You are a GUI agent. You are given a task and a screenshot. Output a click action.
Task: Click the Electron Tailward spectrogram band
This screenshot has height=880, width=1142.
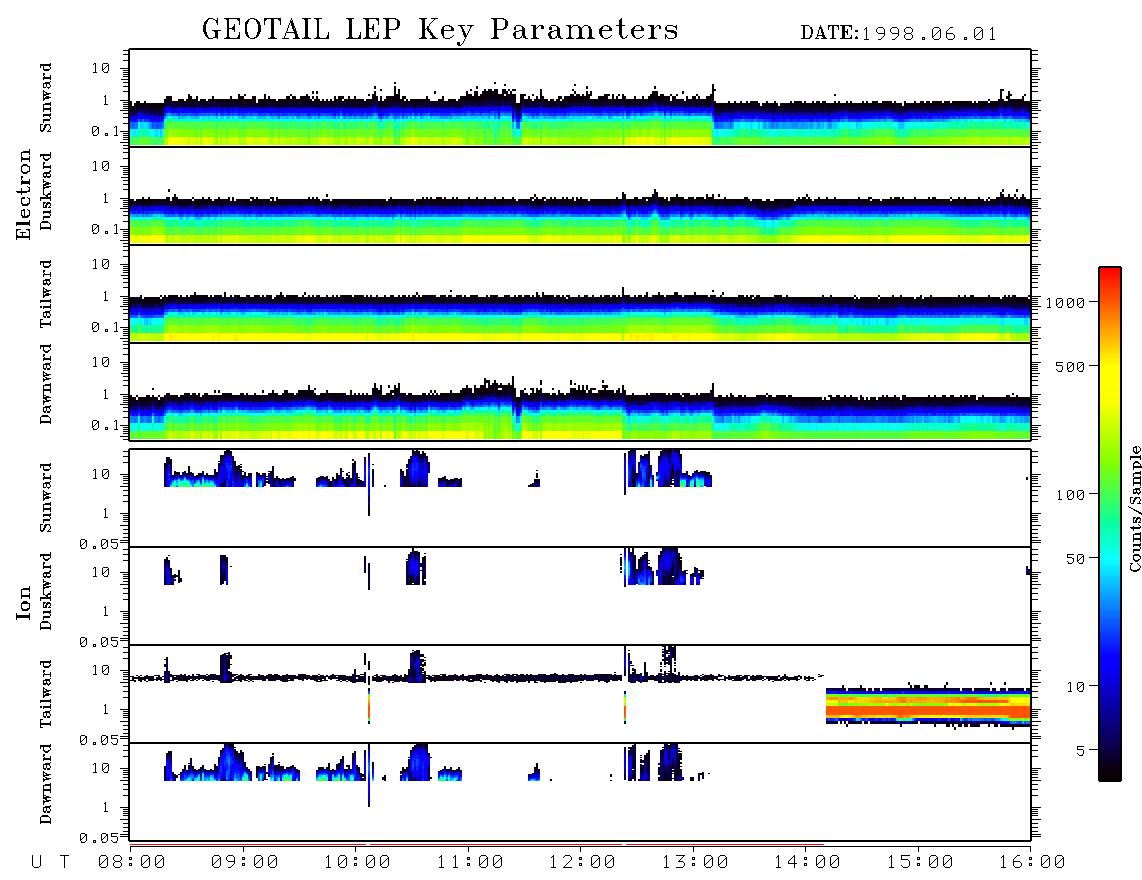[x=580, y=317]
